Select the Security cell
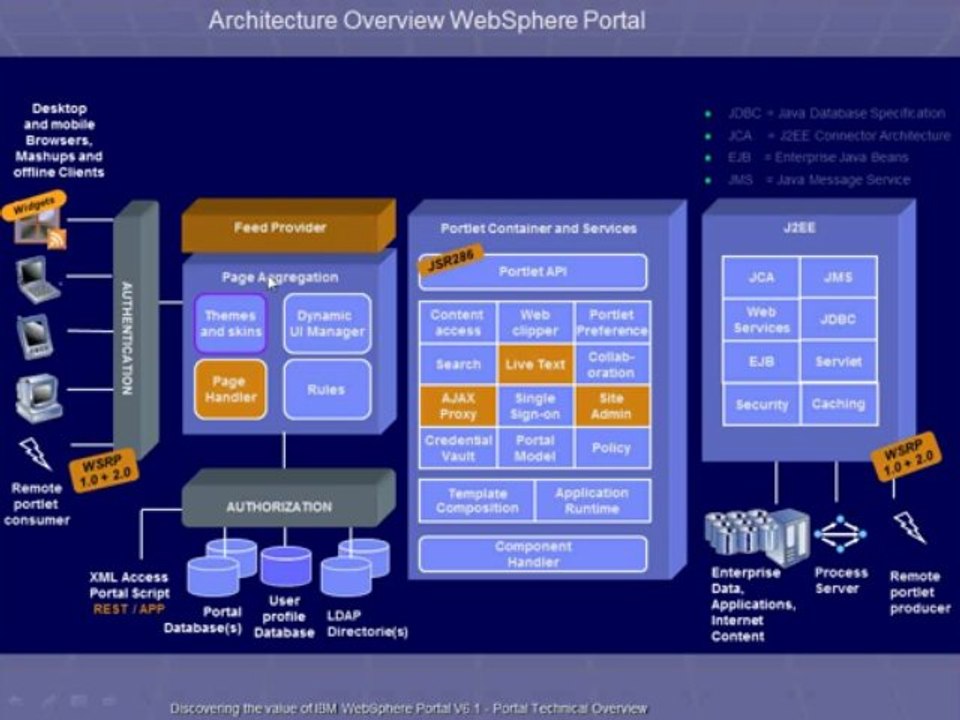The height and width of the screenshot is (720, 960). click(x=761, y=404)
